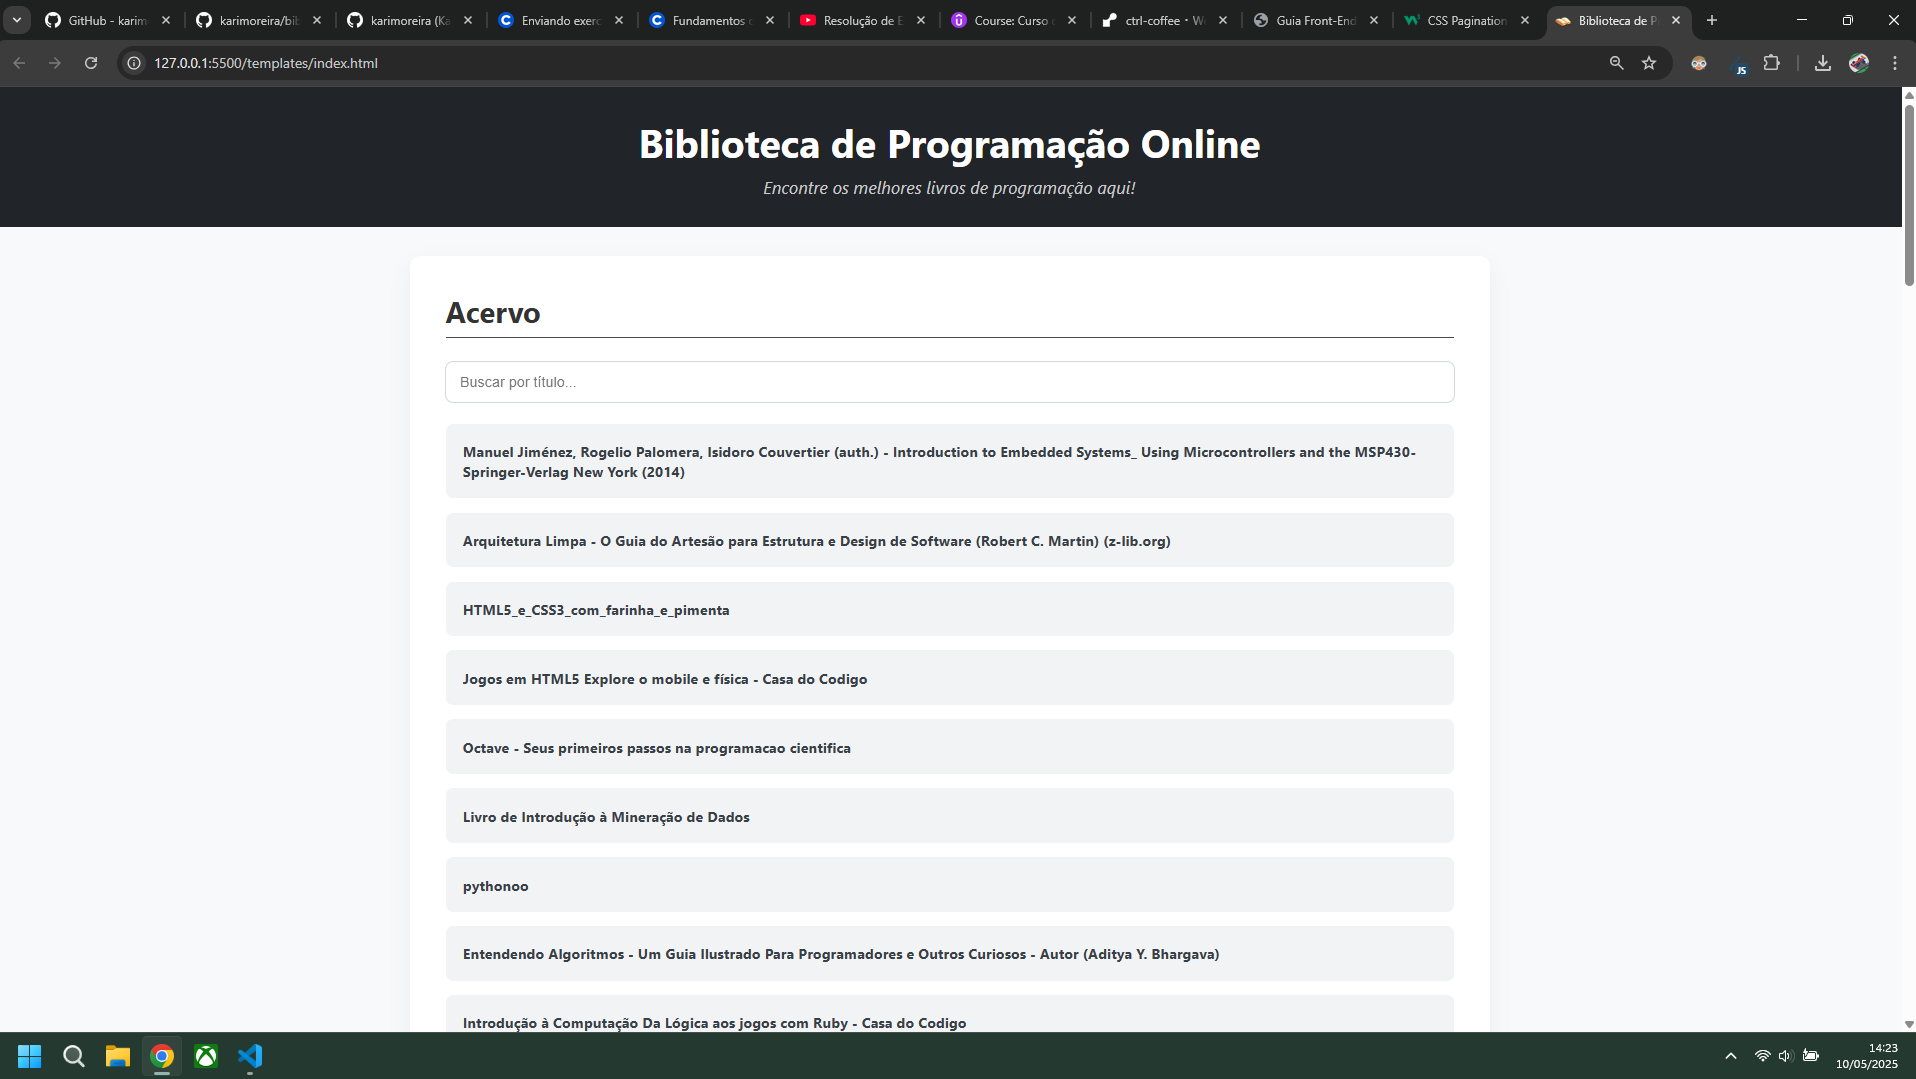This screenshot has height=1079, width=1916.
Task: Open the Arquitetura Limpa book entry
Action: [x=949, y=541]
